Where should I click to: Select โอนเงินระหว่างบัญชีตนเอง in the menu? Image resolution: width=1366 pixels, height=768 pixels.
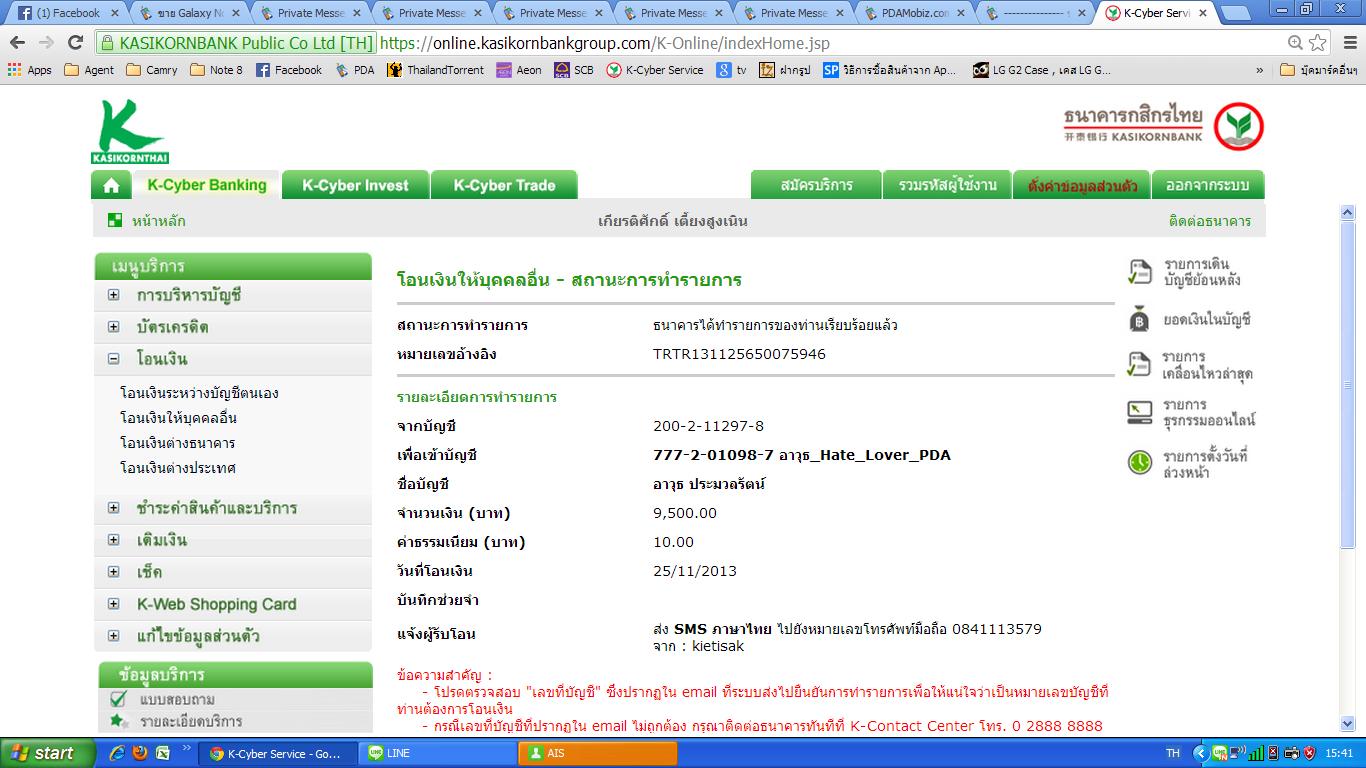[199, 393]
